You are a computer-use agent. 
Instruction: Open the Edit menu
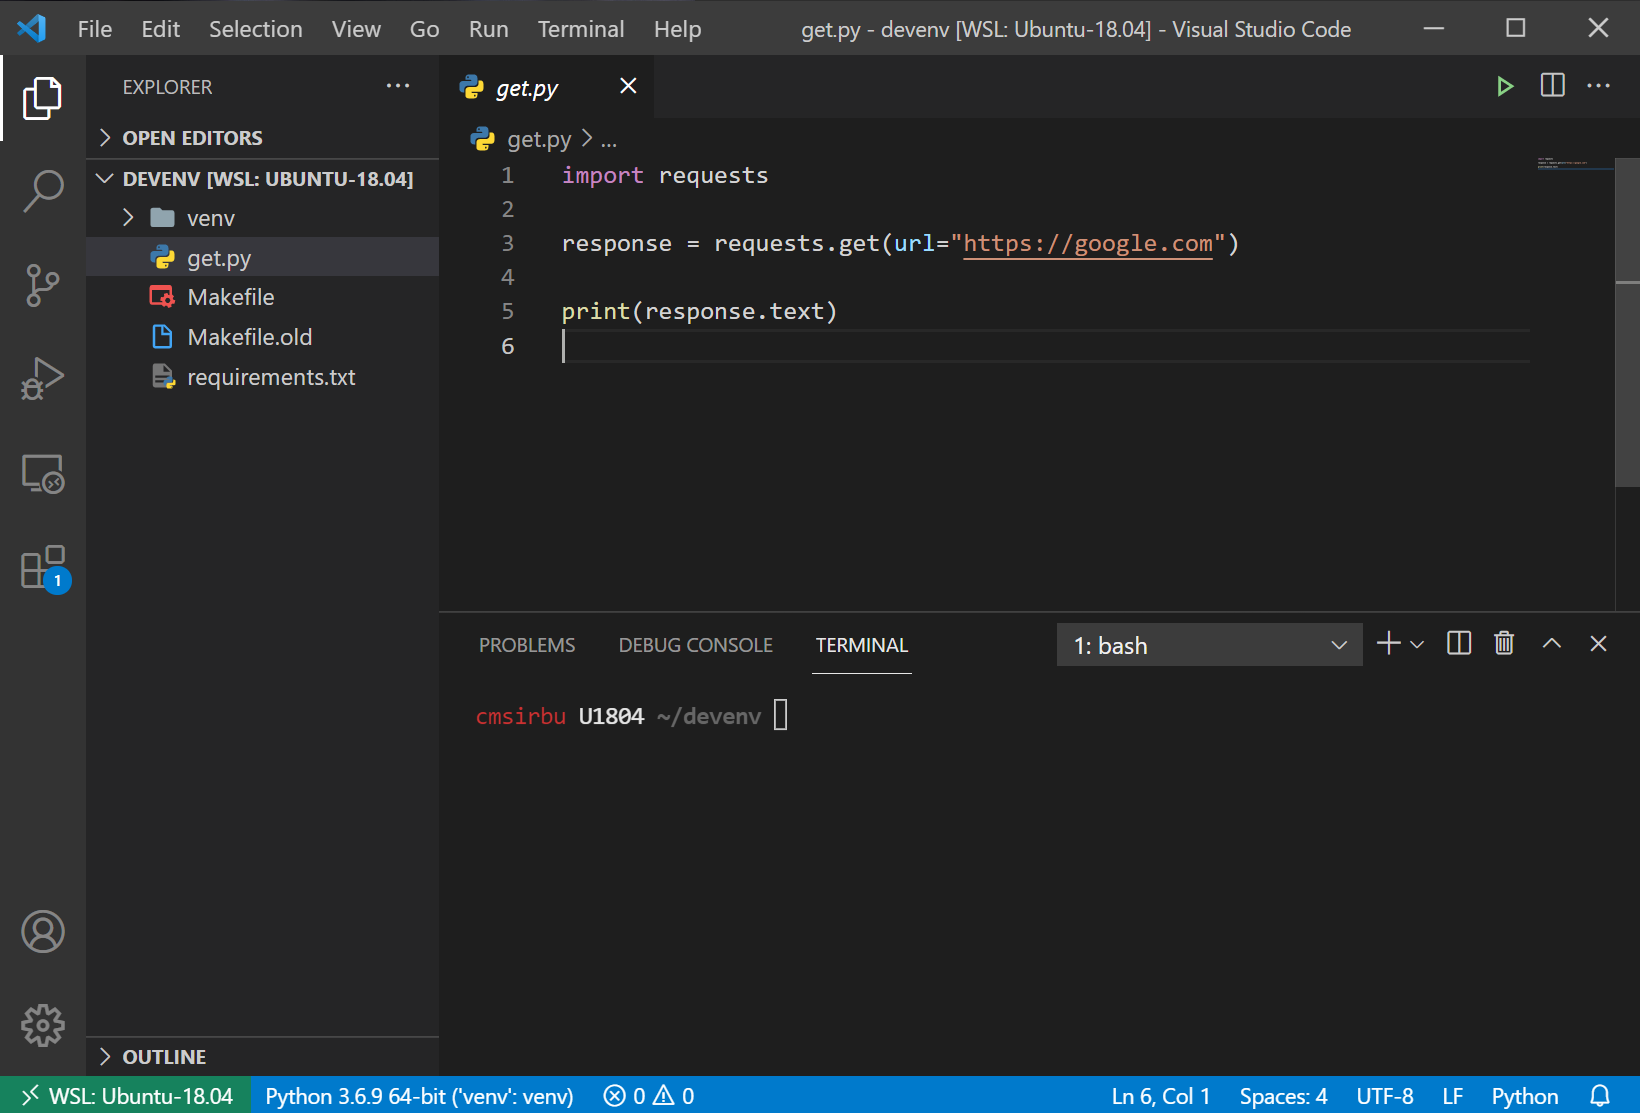pos(160,29)
